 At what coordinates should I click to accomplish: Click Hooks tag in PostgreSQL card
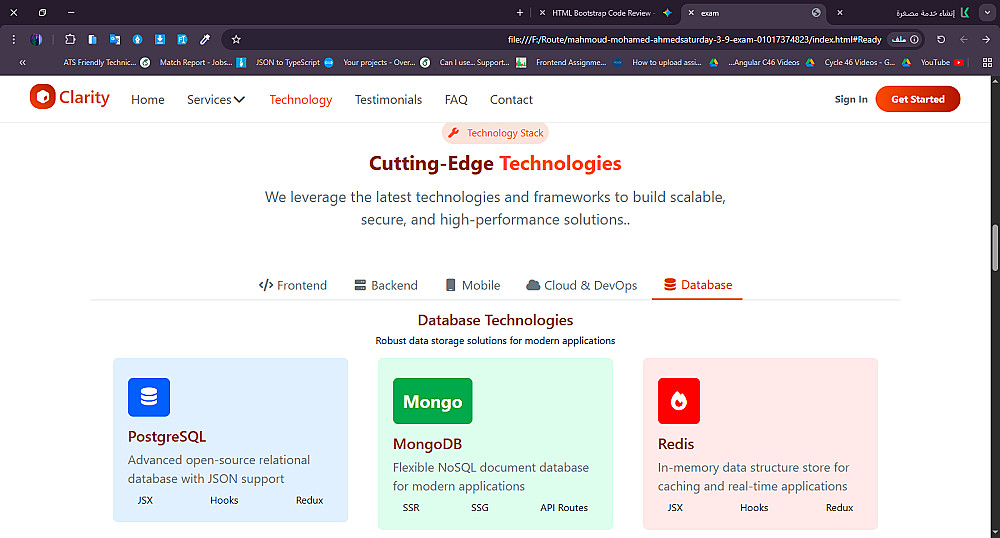tap(224, 500)
